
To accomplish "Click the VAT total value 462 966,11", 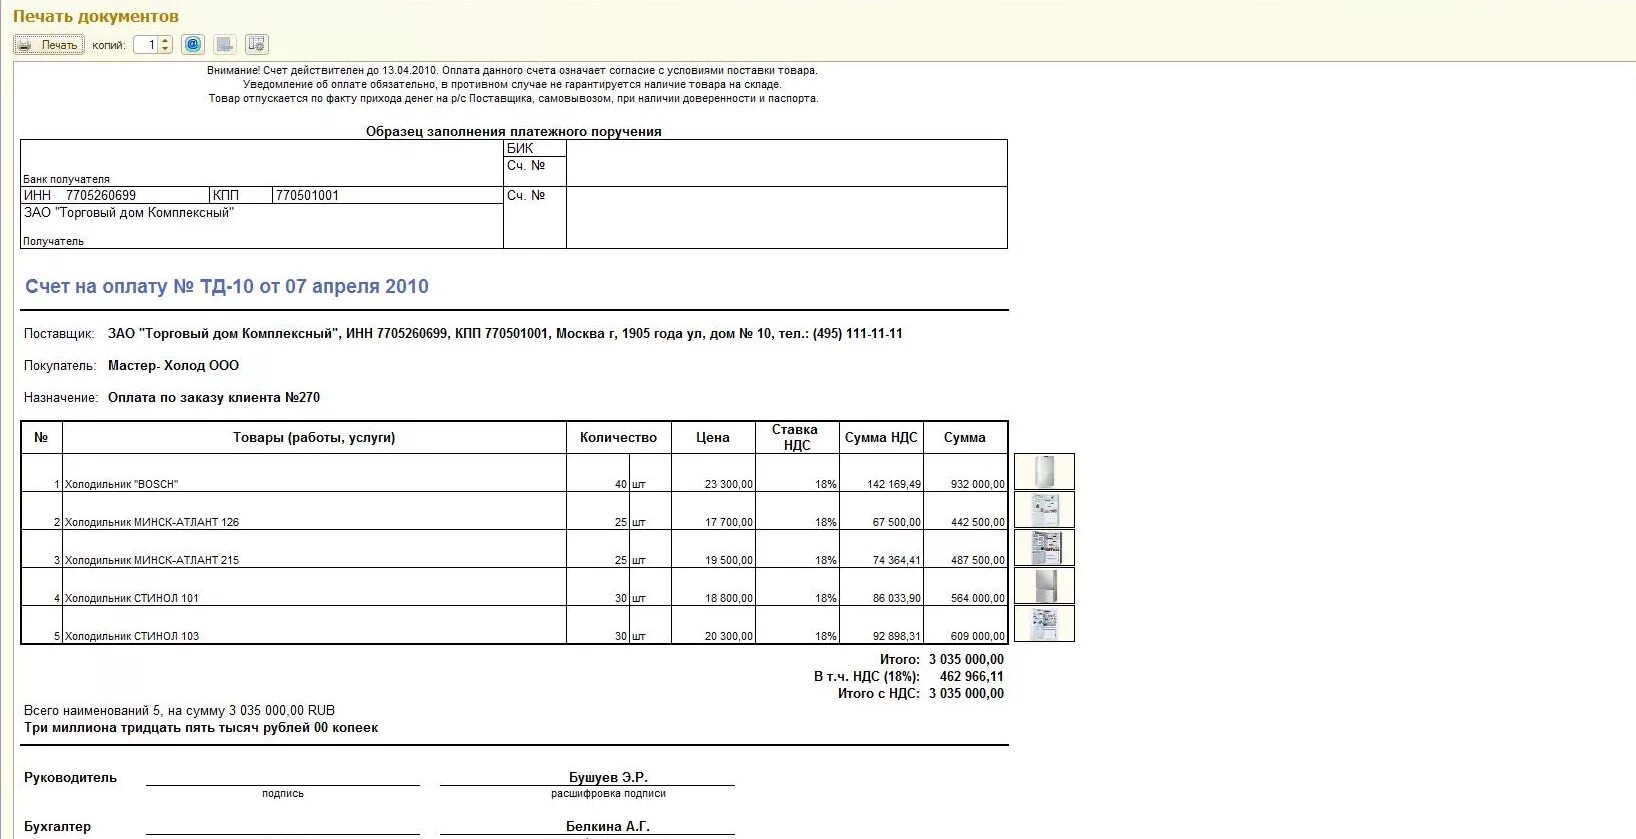I will coord(971,676).
